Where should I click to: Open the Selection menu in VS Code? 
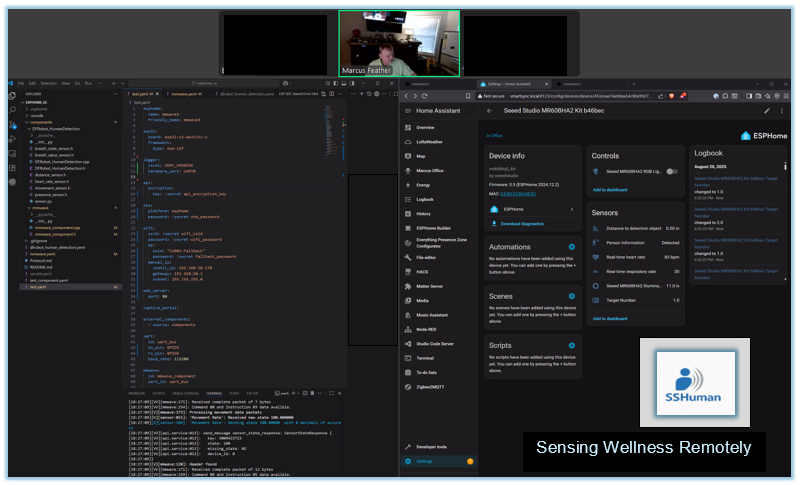pos(49,83)
